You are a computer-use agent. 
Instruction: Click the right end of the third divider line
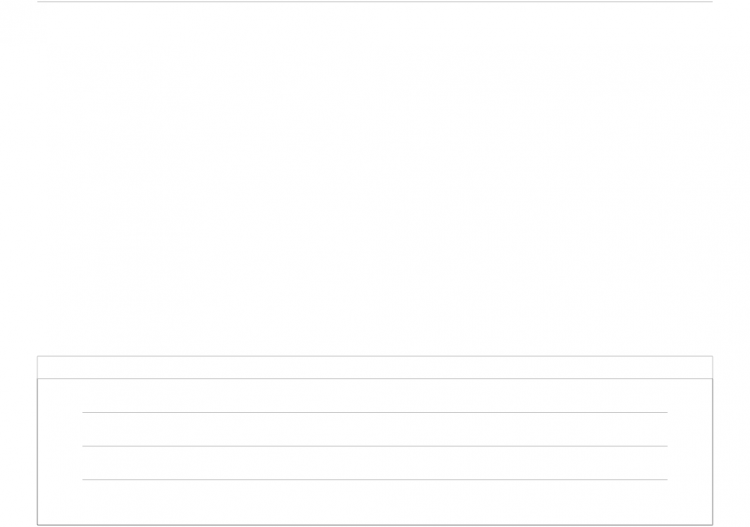[666, 479]
